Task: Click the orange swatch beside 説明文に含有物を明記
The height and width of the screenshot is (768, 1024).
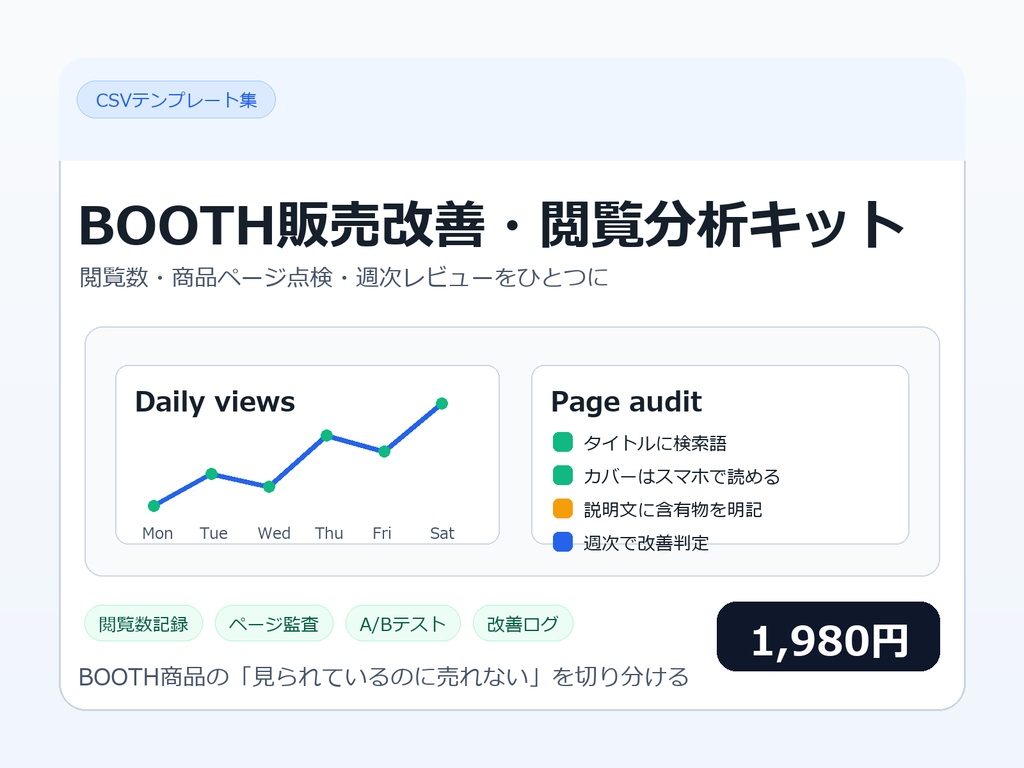Action: point(562,509)
